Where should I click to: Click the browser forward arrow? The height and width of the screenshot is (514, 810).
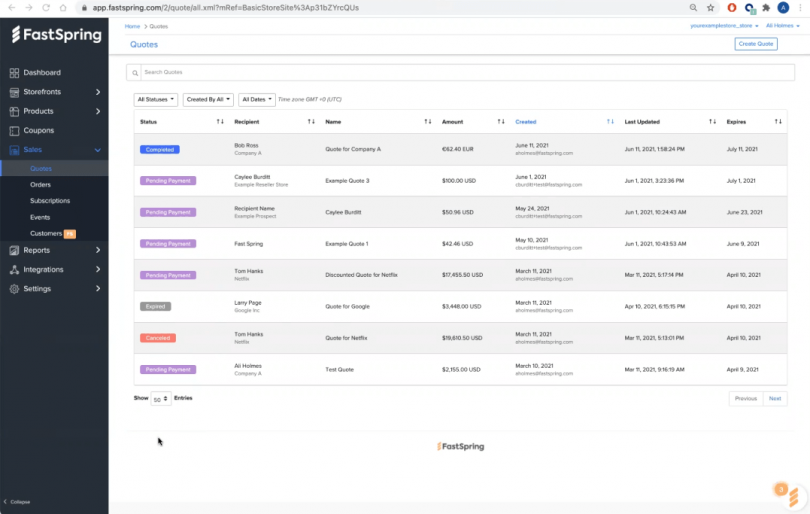coord(29,8)
